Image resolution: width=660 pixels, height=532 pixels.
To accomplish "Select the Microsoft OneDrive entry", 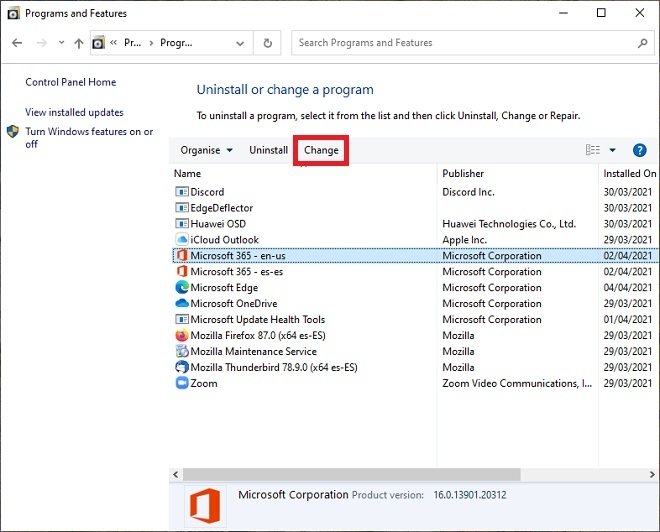I will coord(234,303).
